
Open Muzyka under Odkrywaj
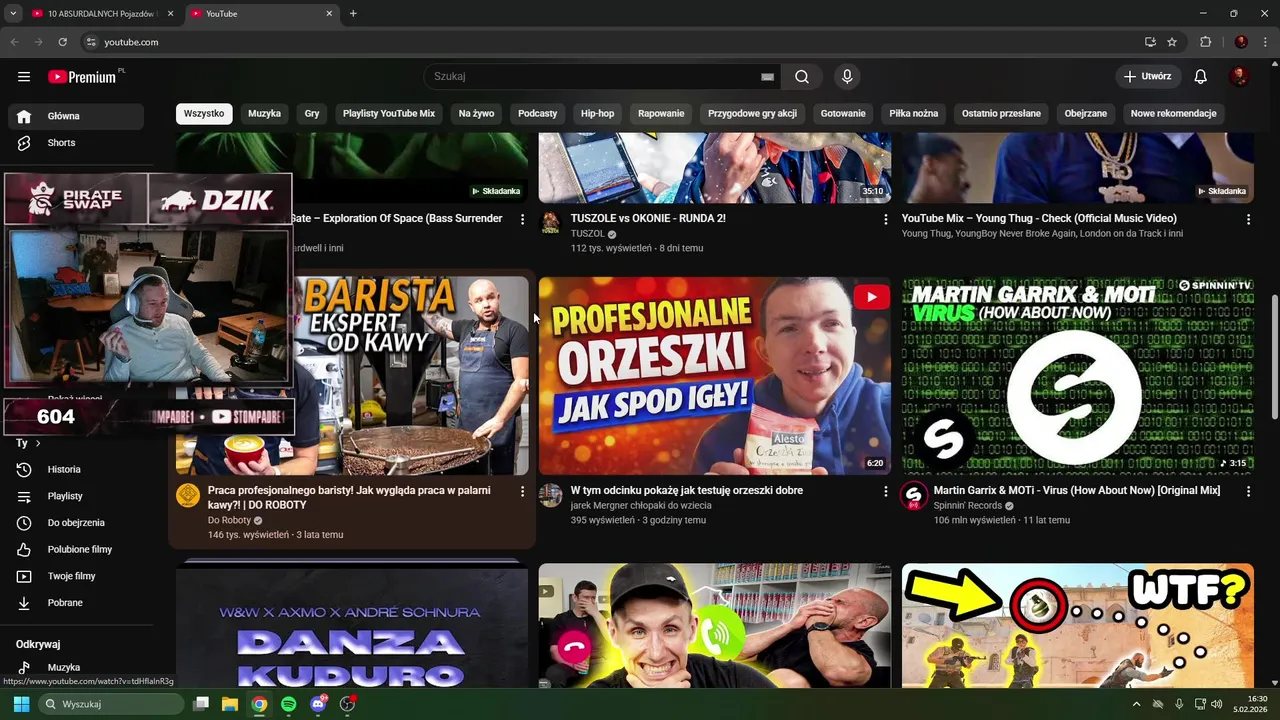click(x=76, y=667)
